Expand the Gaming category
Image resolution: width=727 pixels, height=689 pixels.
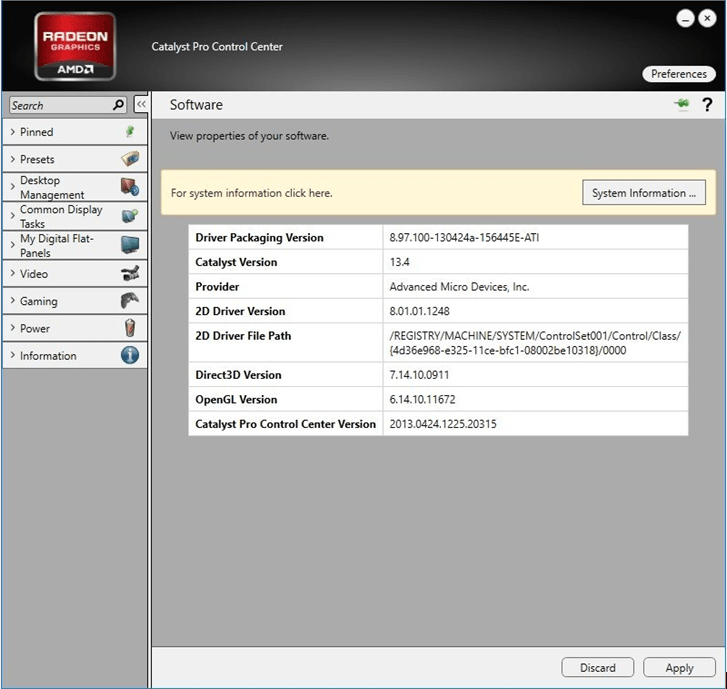(40, 301)
